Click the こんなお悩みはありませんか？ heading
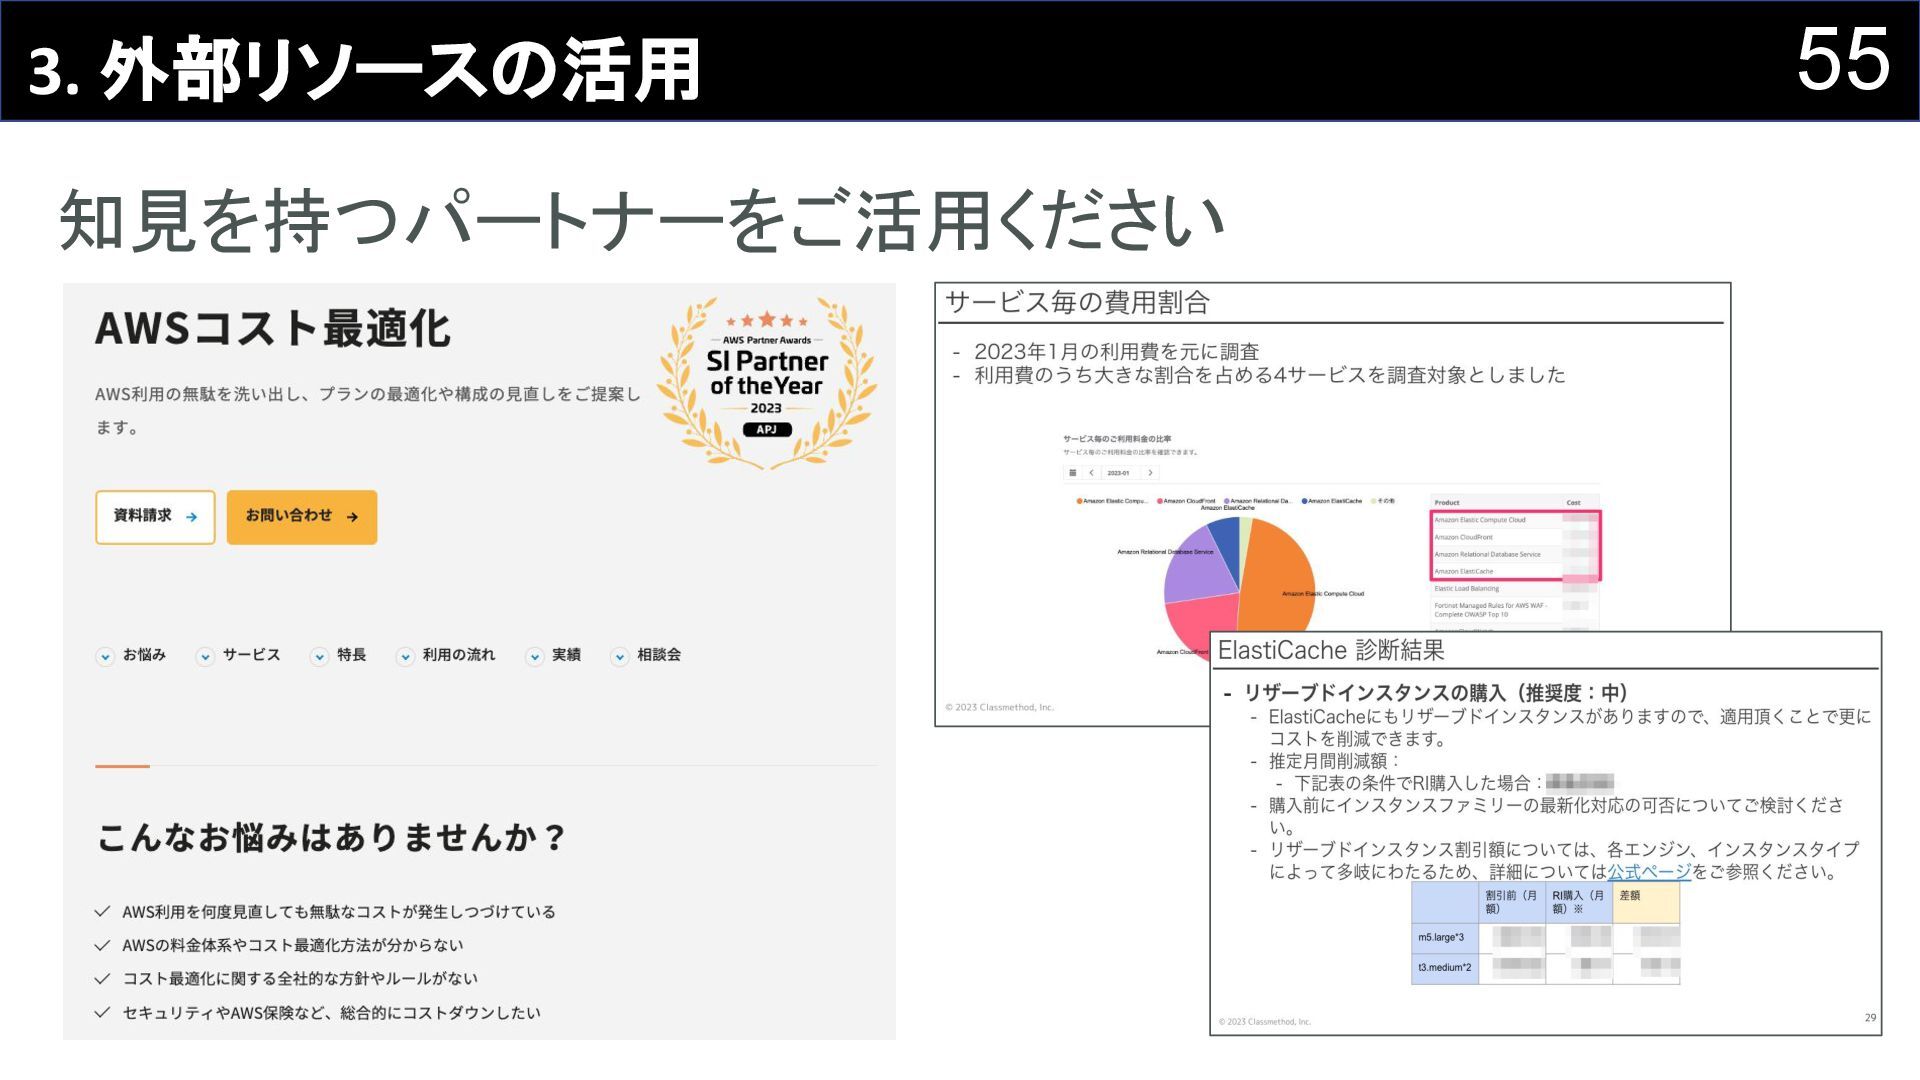 pyautogui.click(x=332, y=837)
